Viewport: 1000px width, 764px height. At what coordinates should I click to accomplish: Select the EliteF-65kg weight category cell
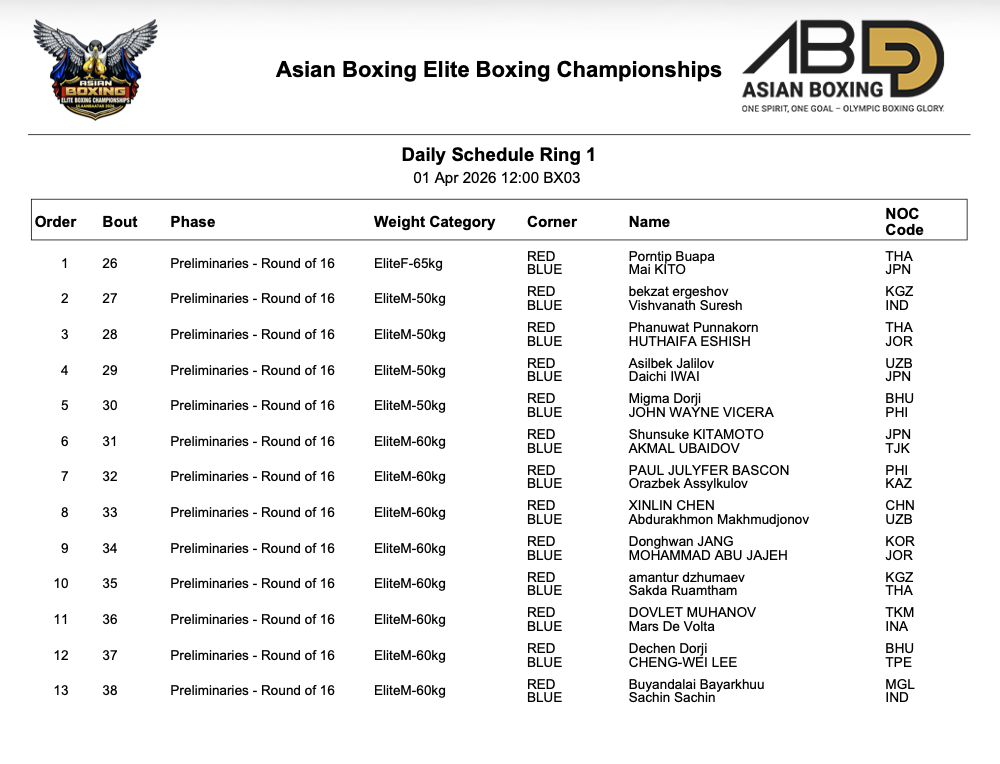click(409, 263)
